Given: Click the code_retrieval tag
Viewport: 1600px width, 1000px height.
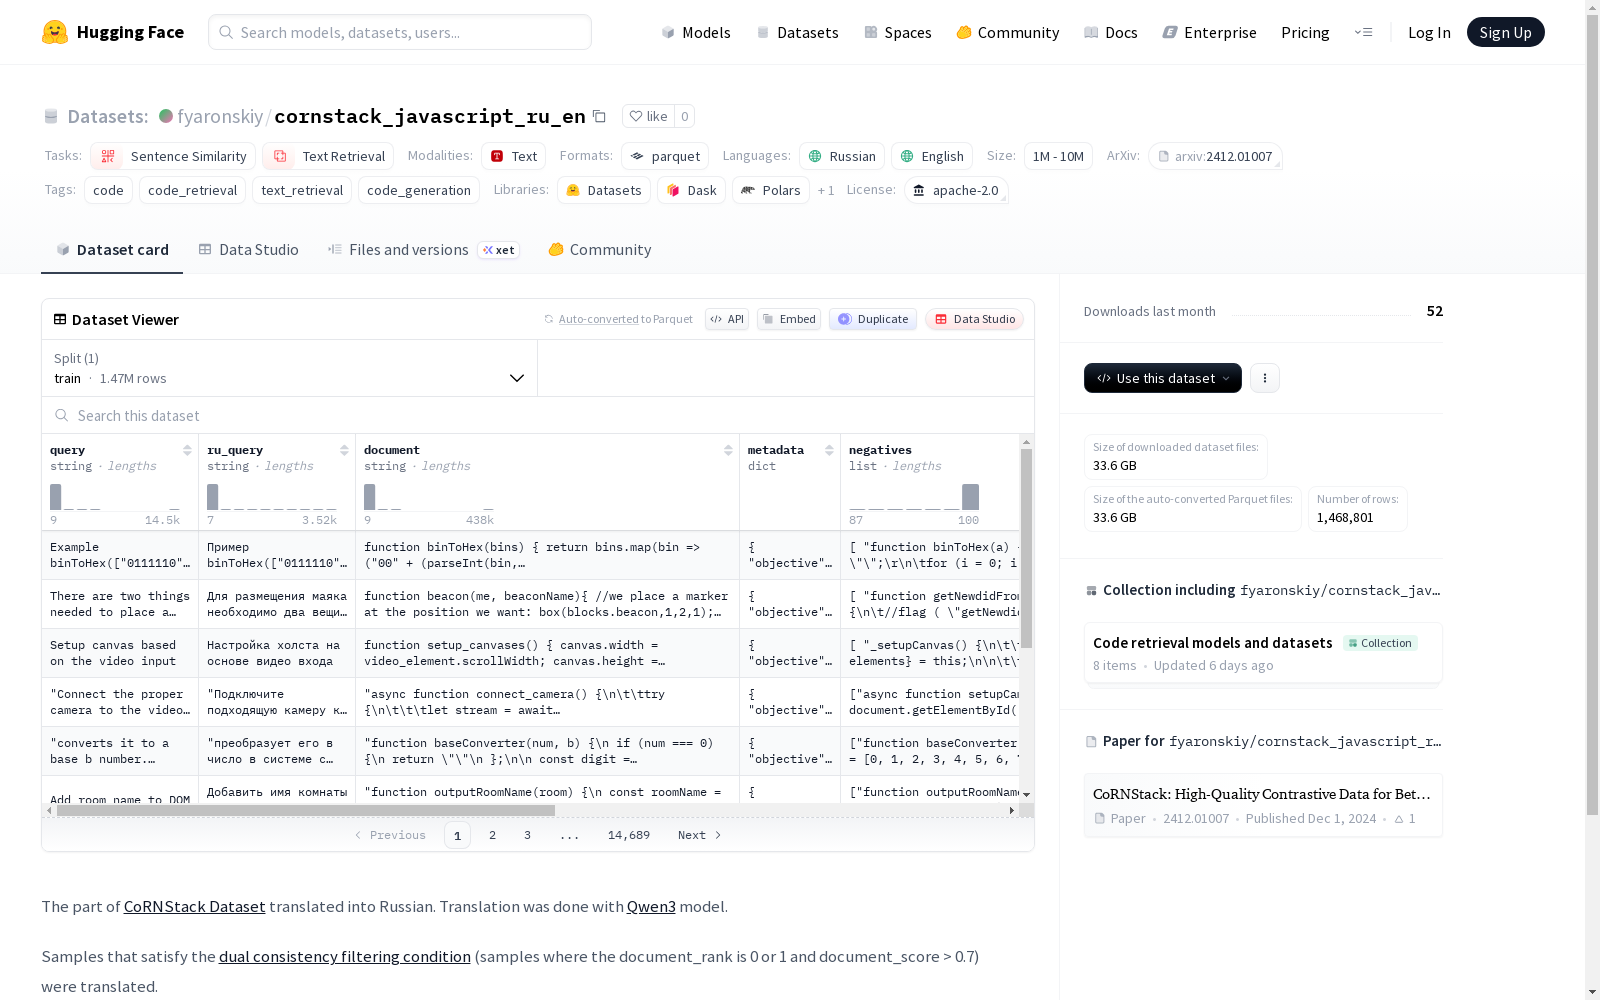Looking at the screenshot, I should (192, 190).
